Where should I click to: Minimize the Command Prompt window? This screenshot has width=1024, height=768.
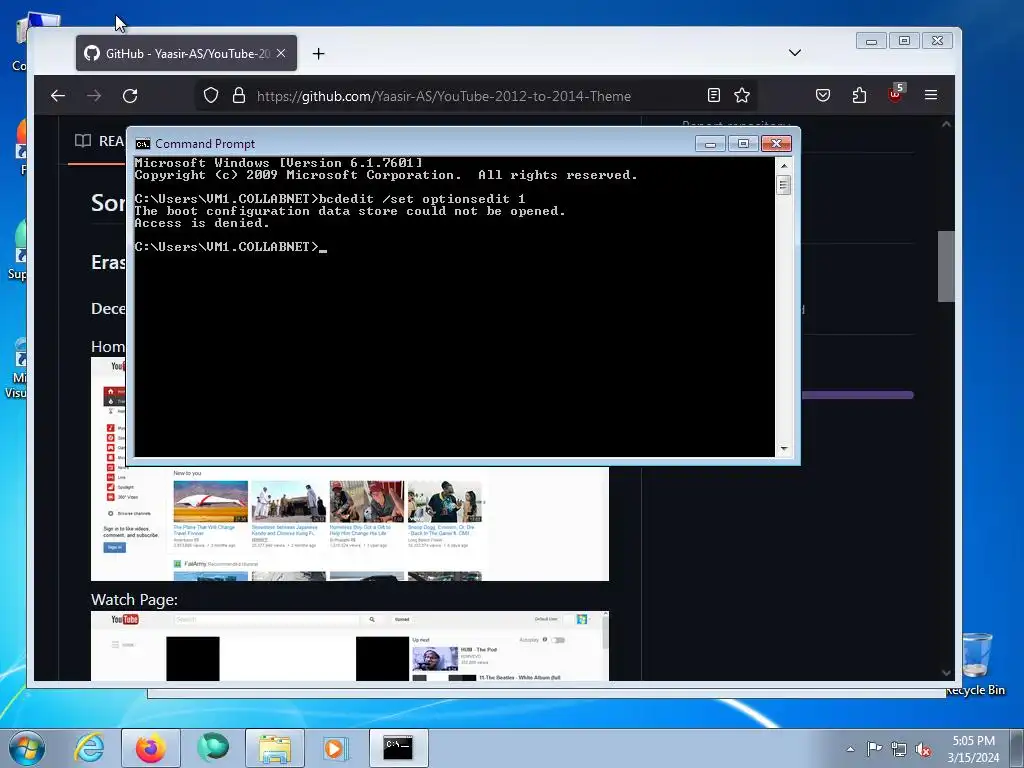click(x=710, y=144)
